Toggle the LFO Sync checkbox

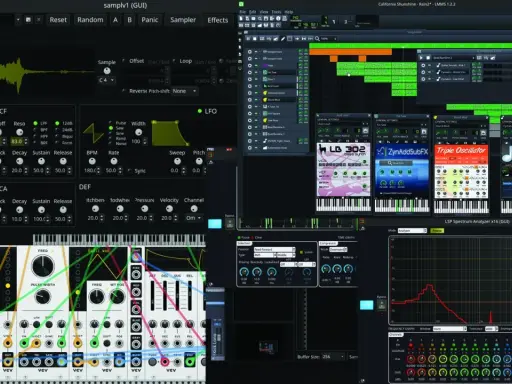[x=130, y=171]
